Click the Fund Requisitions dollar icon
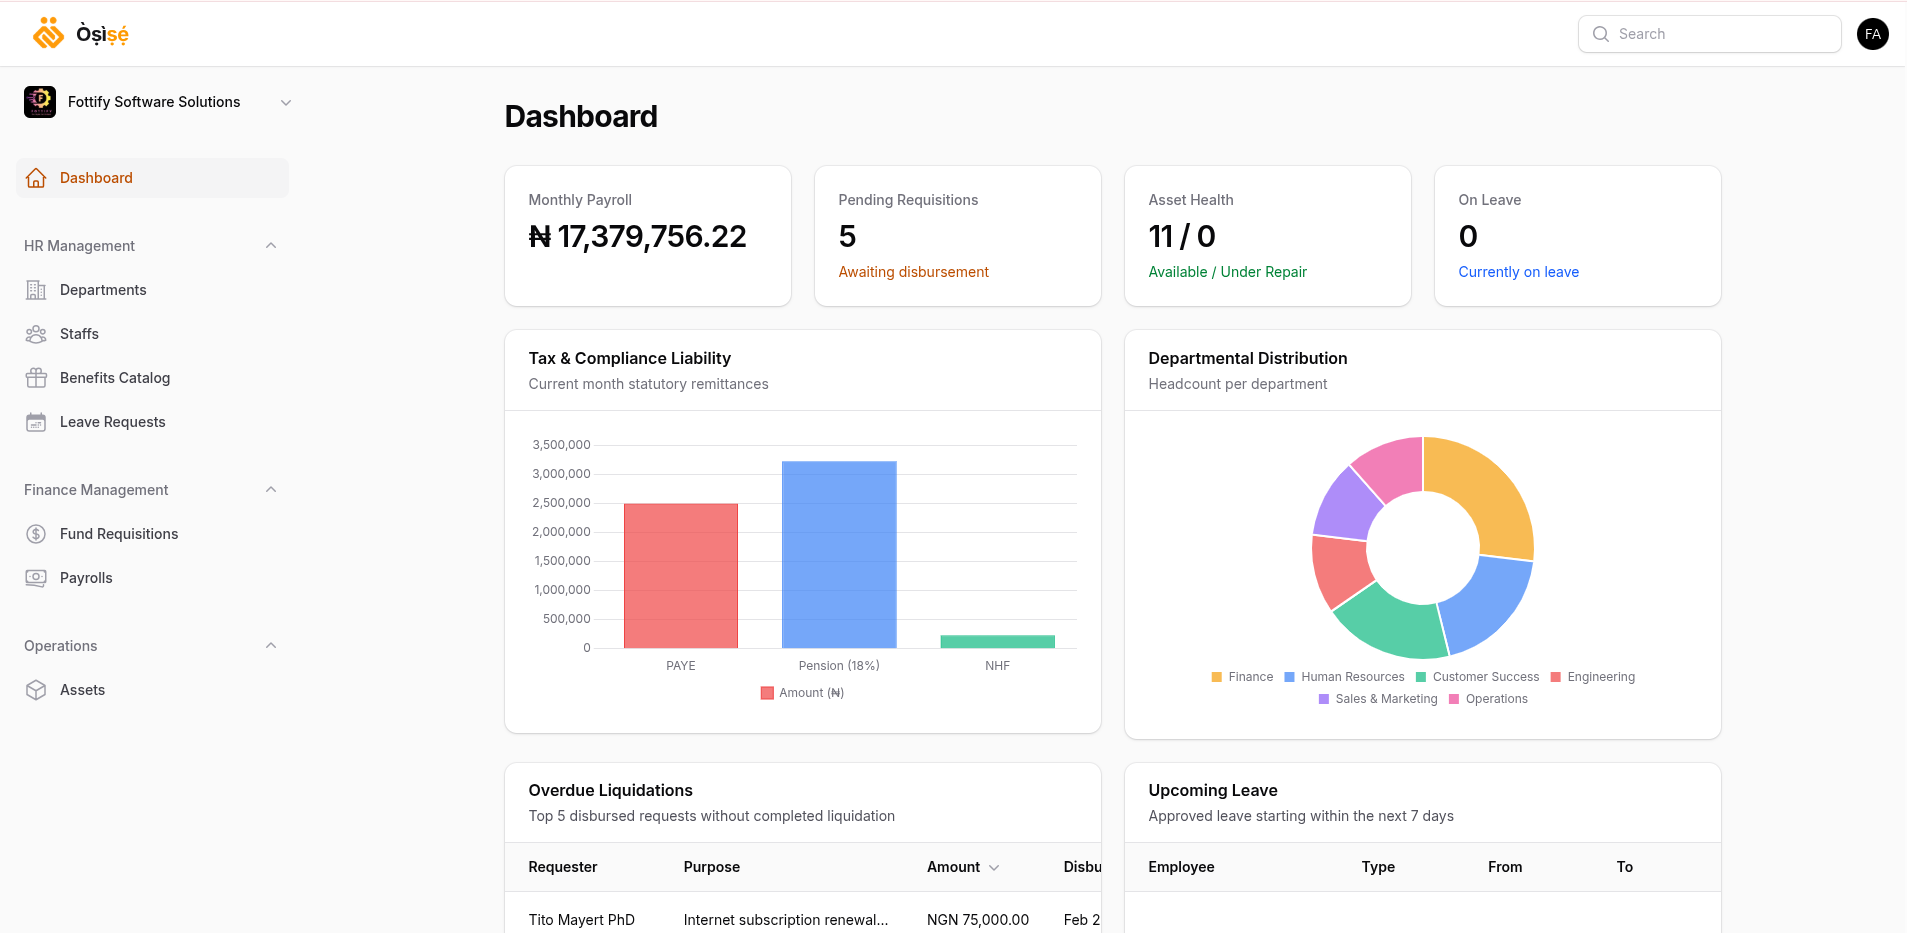1907x933 pixels. [x=36, y=533]
